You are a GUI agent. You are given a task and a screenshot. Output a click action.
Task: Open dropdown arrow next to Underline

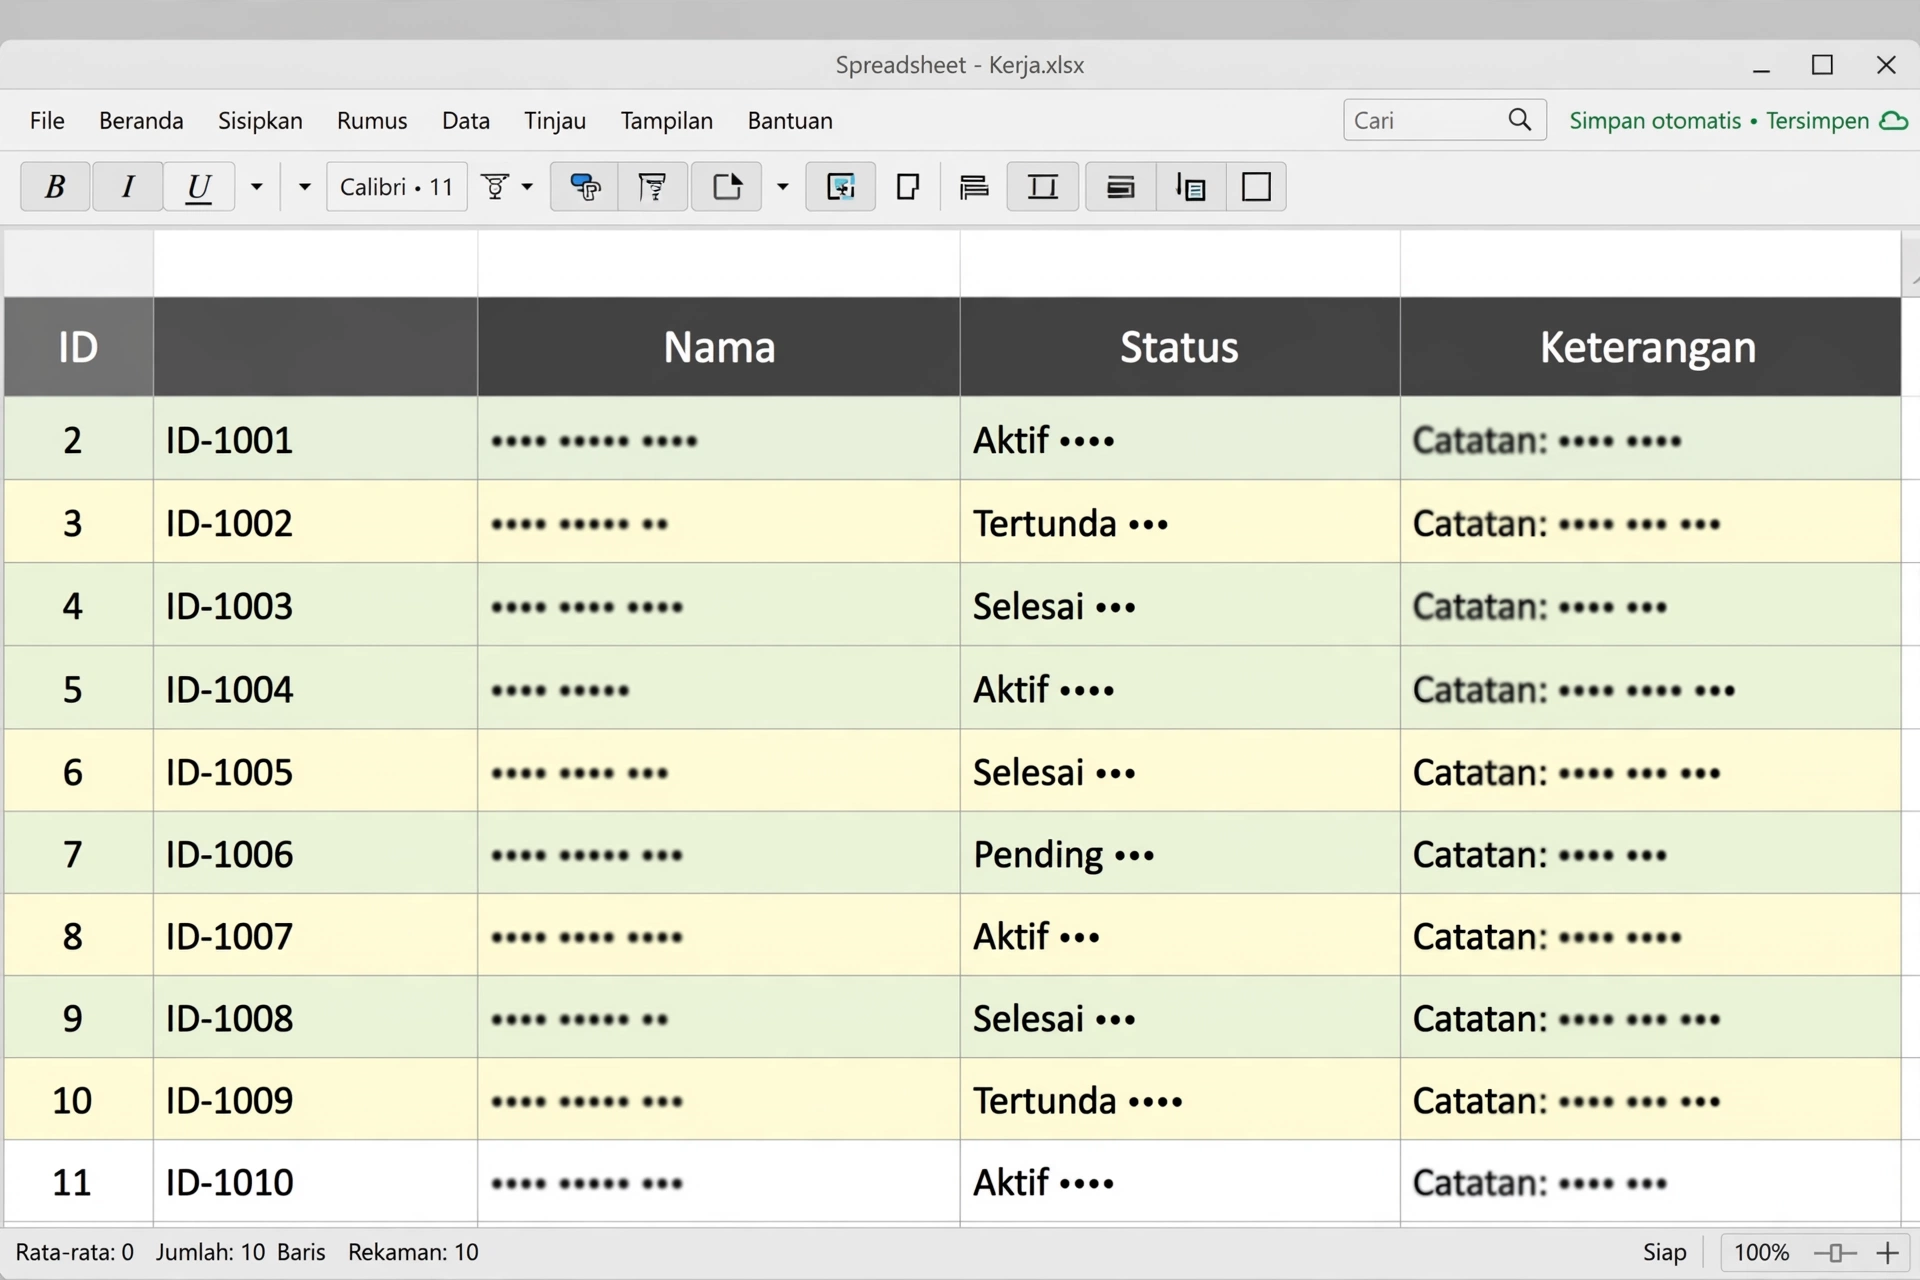[x=257, y=187]
